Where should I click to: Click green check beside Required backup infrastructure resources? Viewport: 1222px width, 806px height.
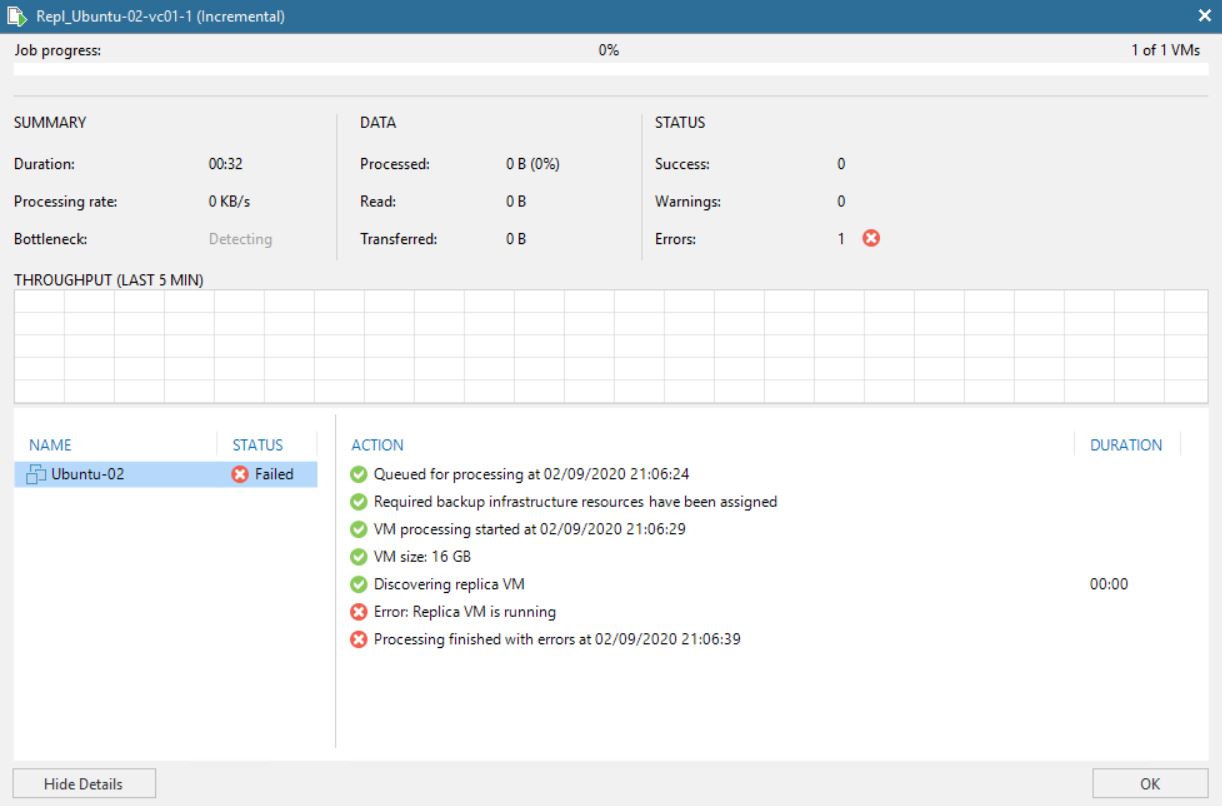(x=359, y=502)
